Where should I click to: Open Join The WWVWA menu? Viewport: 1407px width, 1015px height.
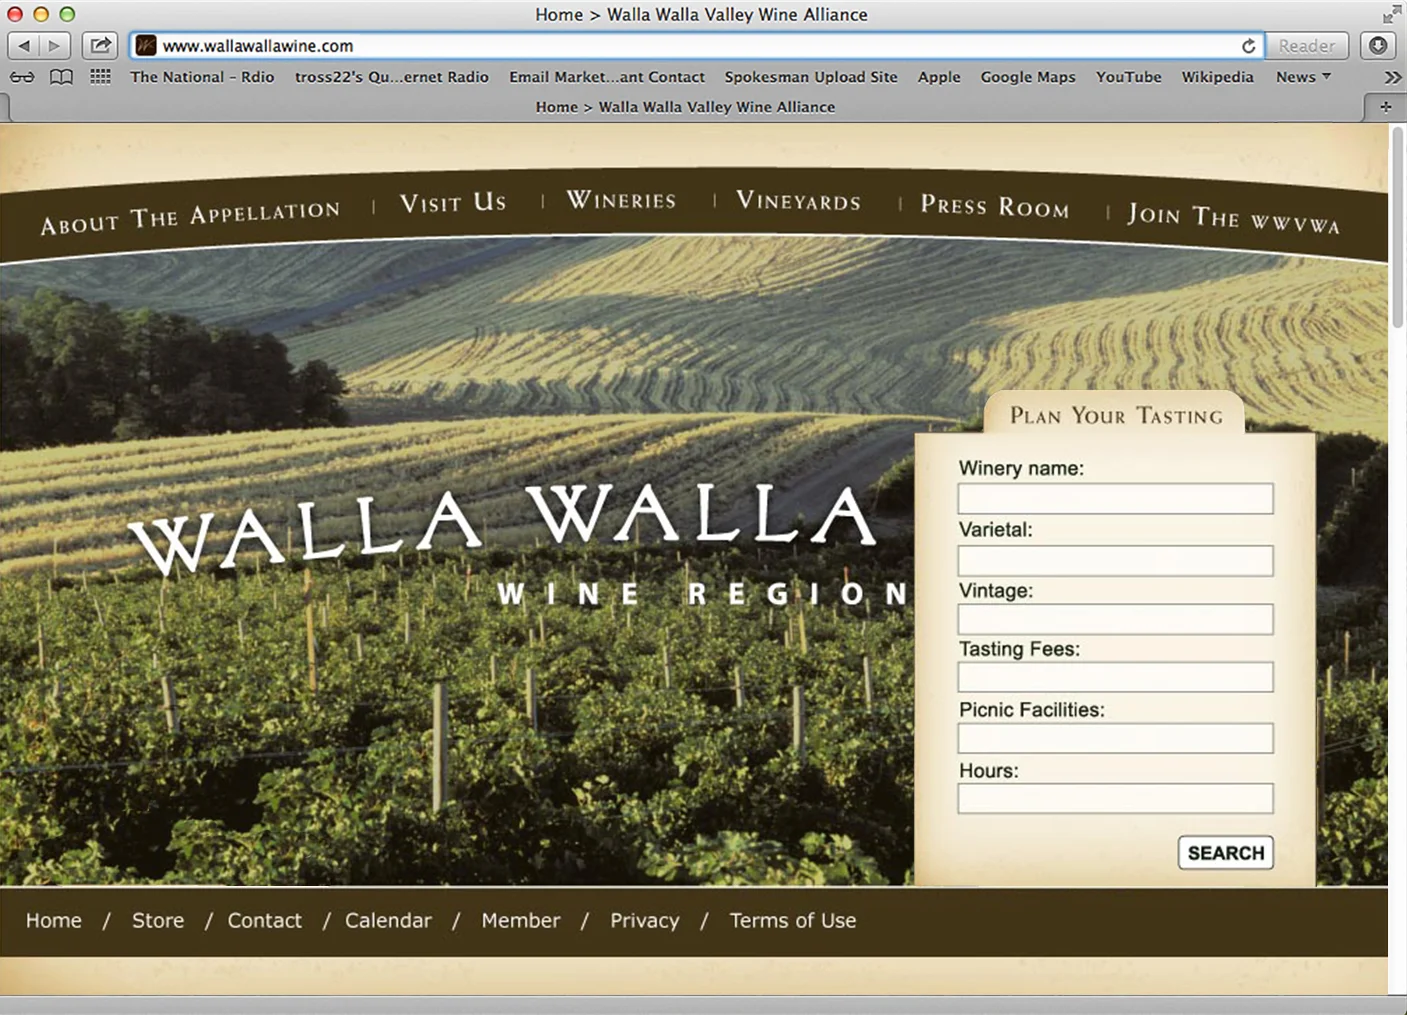pos(1233,218)
